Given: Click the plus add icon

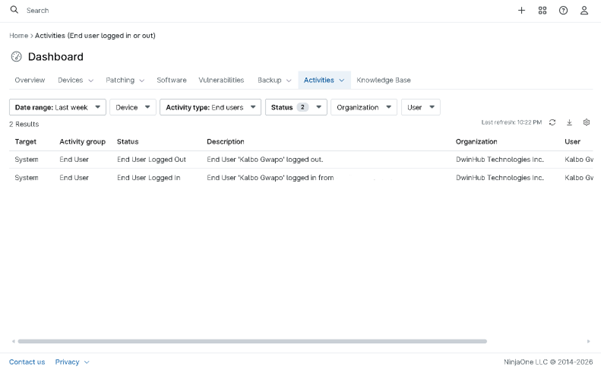Looking at the screenshot, I should tap(521, 10).
